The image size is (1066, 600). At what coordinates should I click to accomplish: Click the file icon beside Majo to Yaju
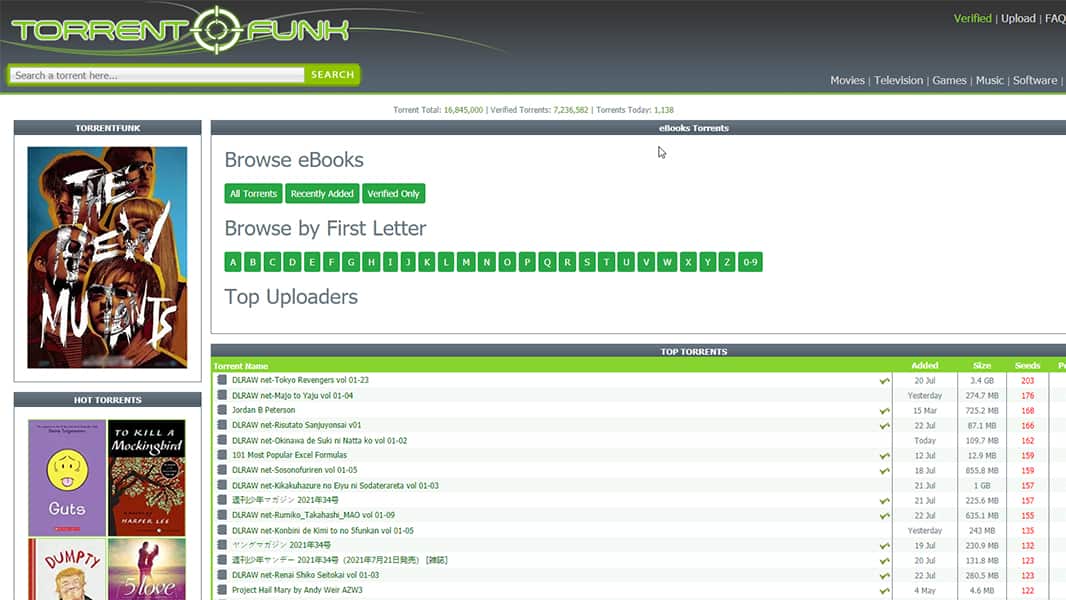tap(222, 395)
